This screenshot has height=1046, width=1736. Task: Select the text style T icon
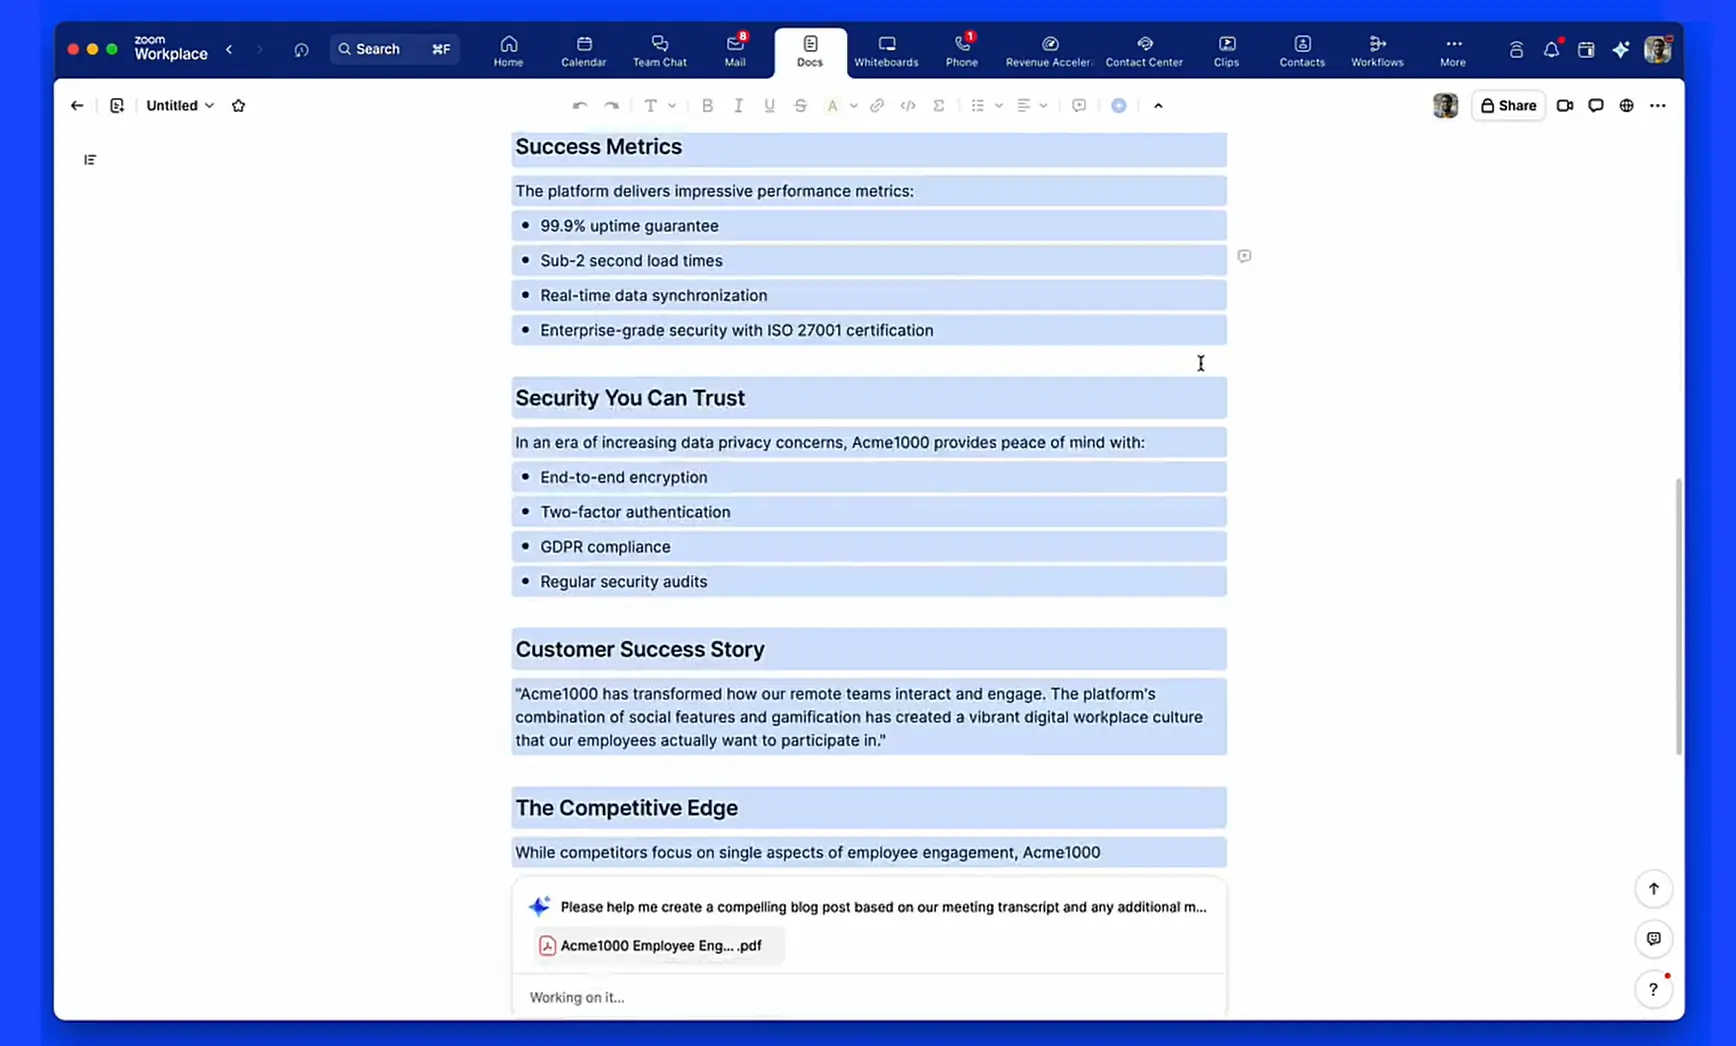[x=651, y=105]
